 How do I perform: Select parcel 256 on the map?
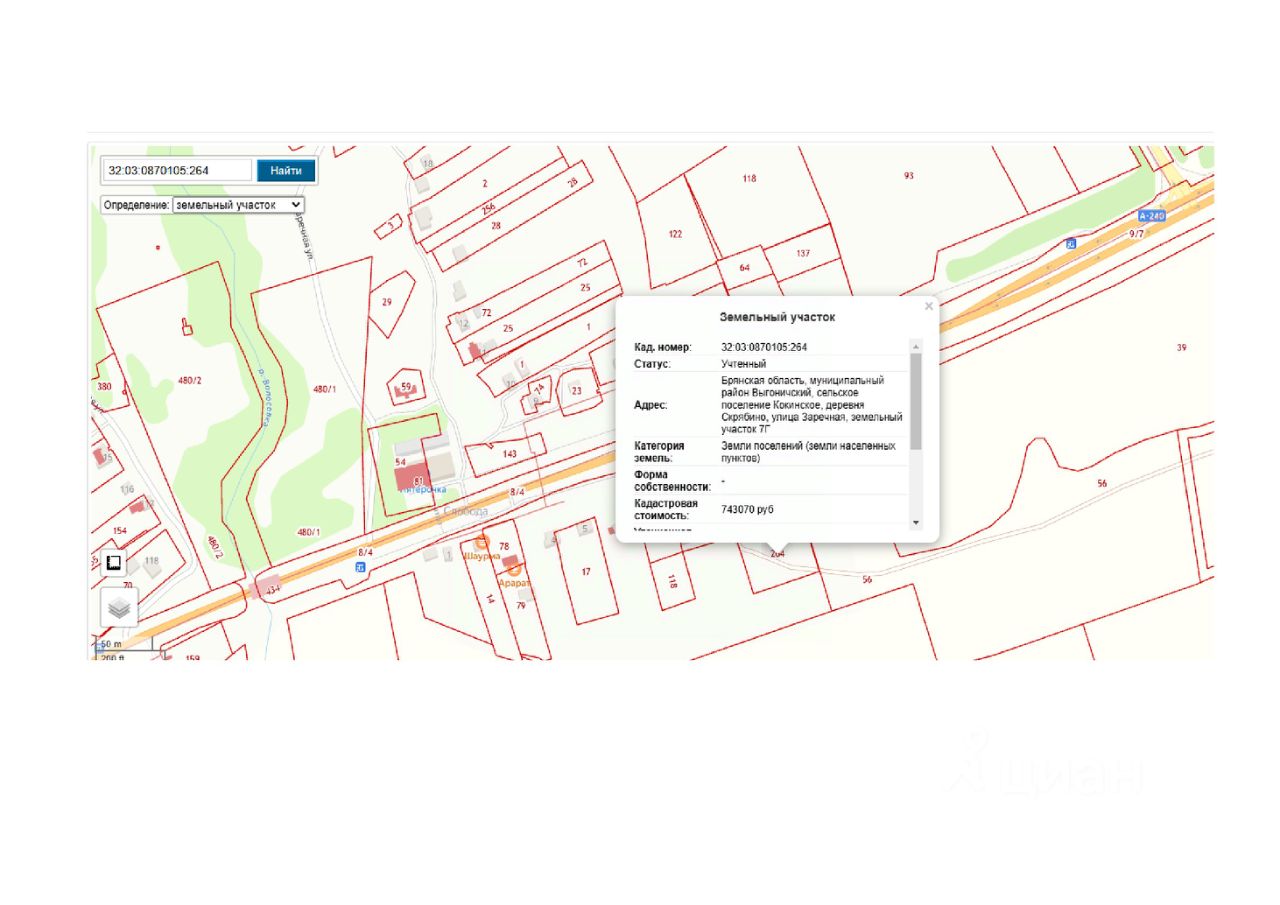point(488,209)
